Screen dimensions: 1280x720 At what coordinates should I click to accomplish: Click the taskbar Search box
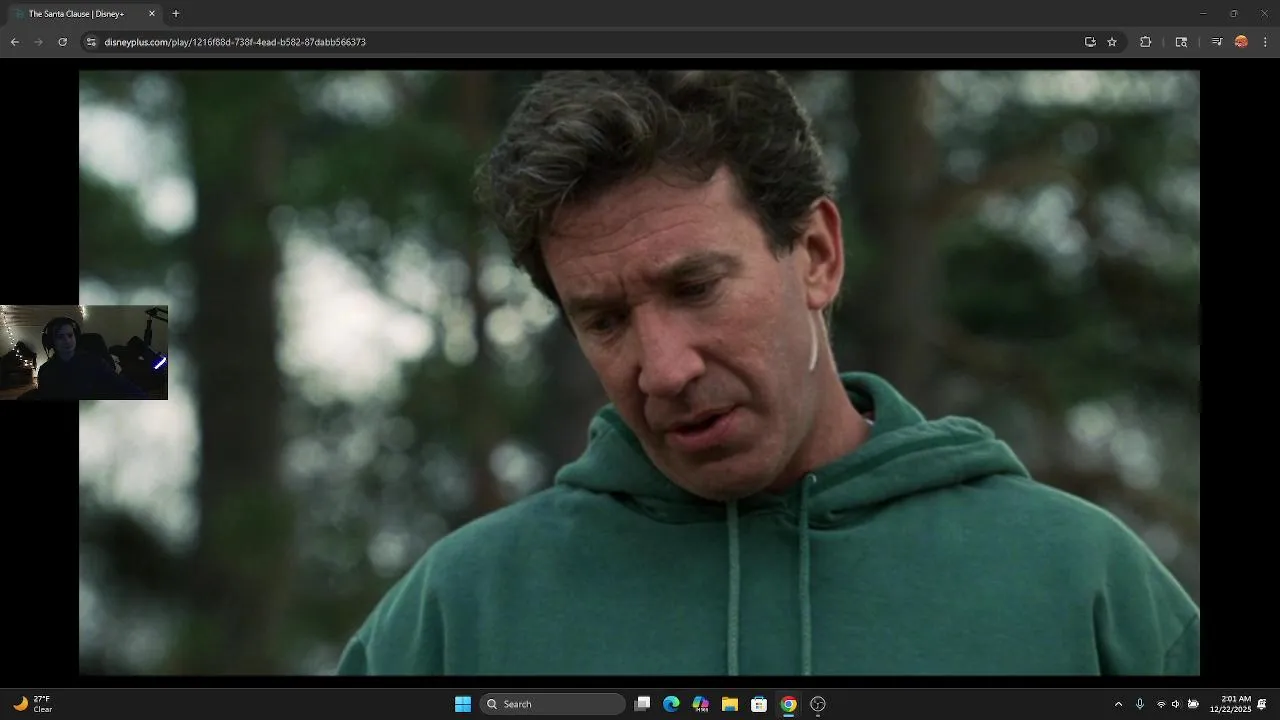click(553, 704)
